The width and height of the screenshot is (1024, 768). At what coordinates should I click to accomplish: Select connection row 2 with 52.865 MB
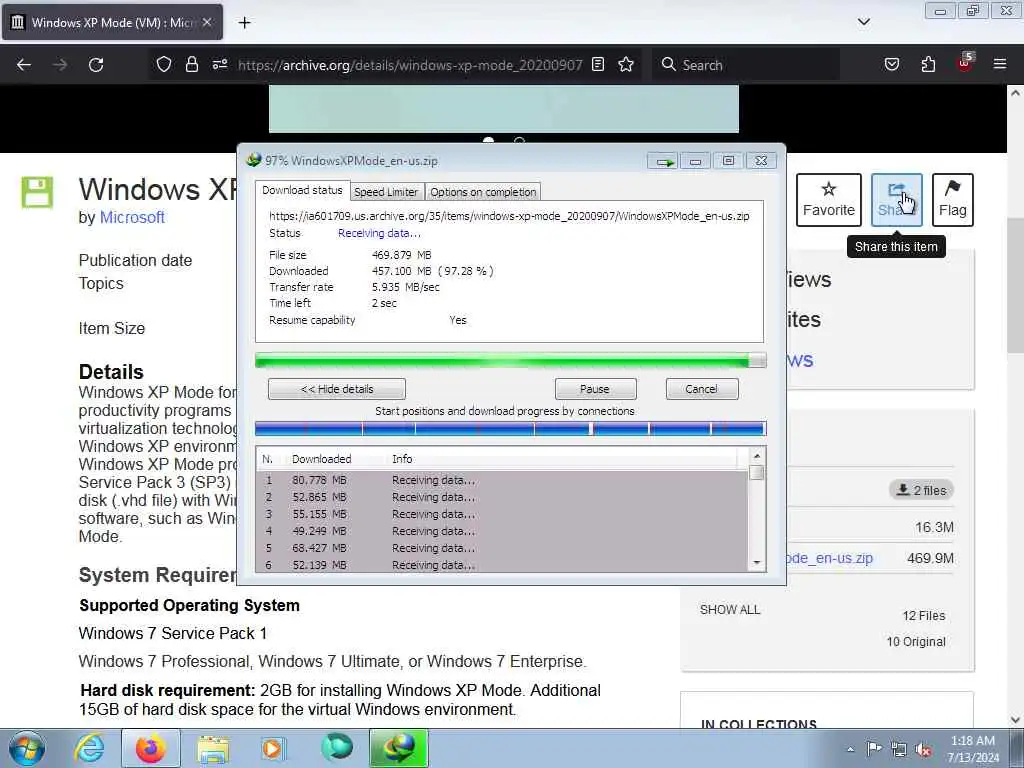point(502,497)
